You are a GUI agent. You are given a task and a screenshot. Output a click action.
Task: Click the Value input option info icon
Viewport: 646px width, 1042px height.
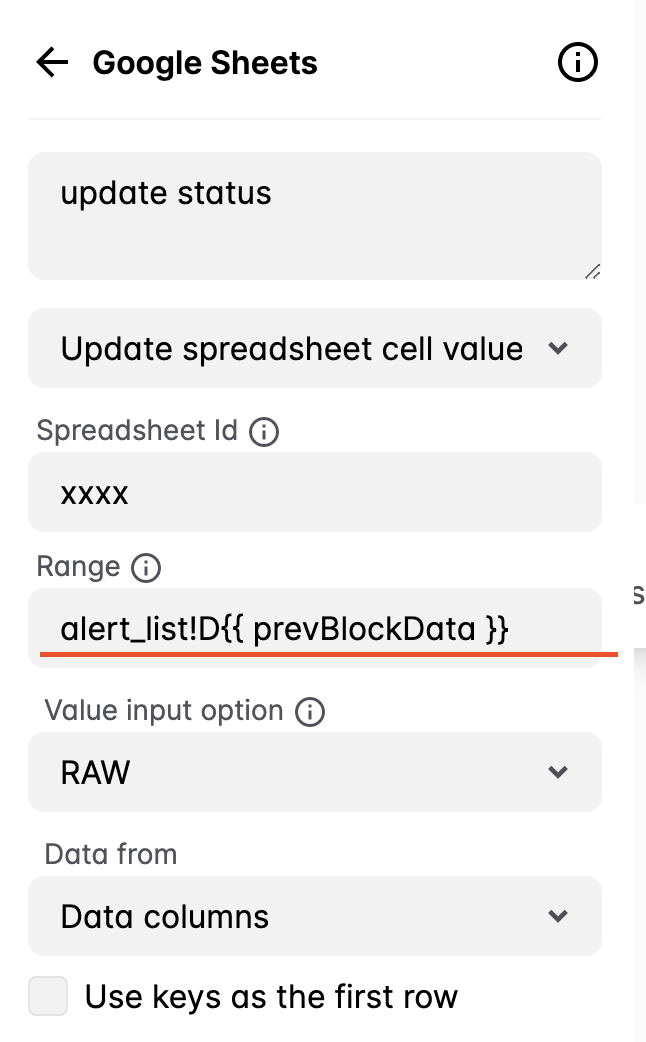point(310,711)
